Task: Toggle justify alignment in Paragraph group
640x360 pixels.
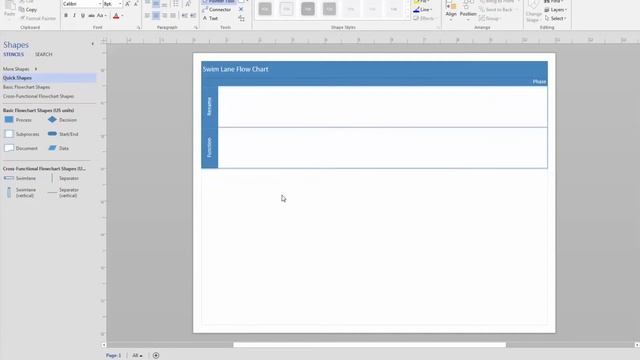Action: click(x=173, y=16)
